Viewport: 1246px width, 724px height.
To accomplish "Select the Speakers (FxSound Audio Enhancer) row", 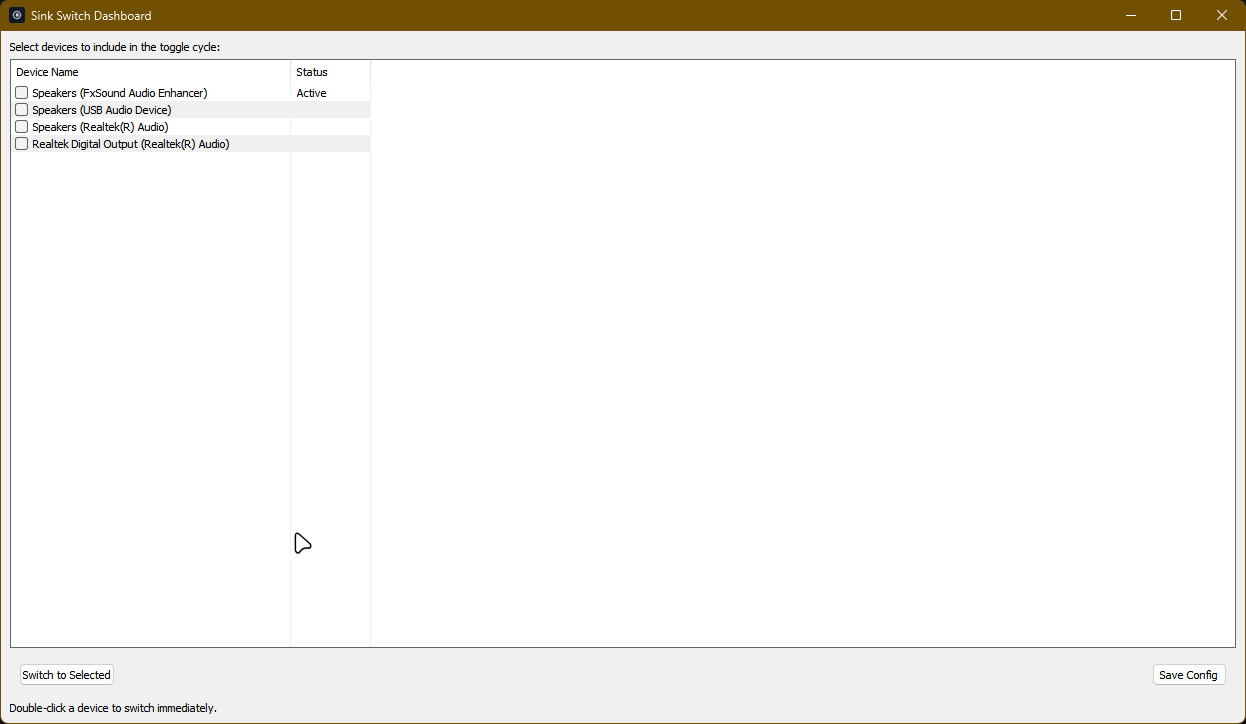I will pyautogui.click(x=120, y=92).
